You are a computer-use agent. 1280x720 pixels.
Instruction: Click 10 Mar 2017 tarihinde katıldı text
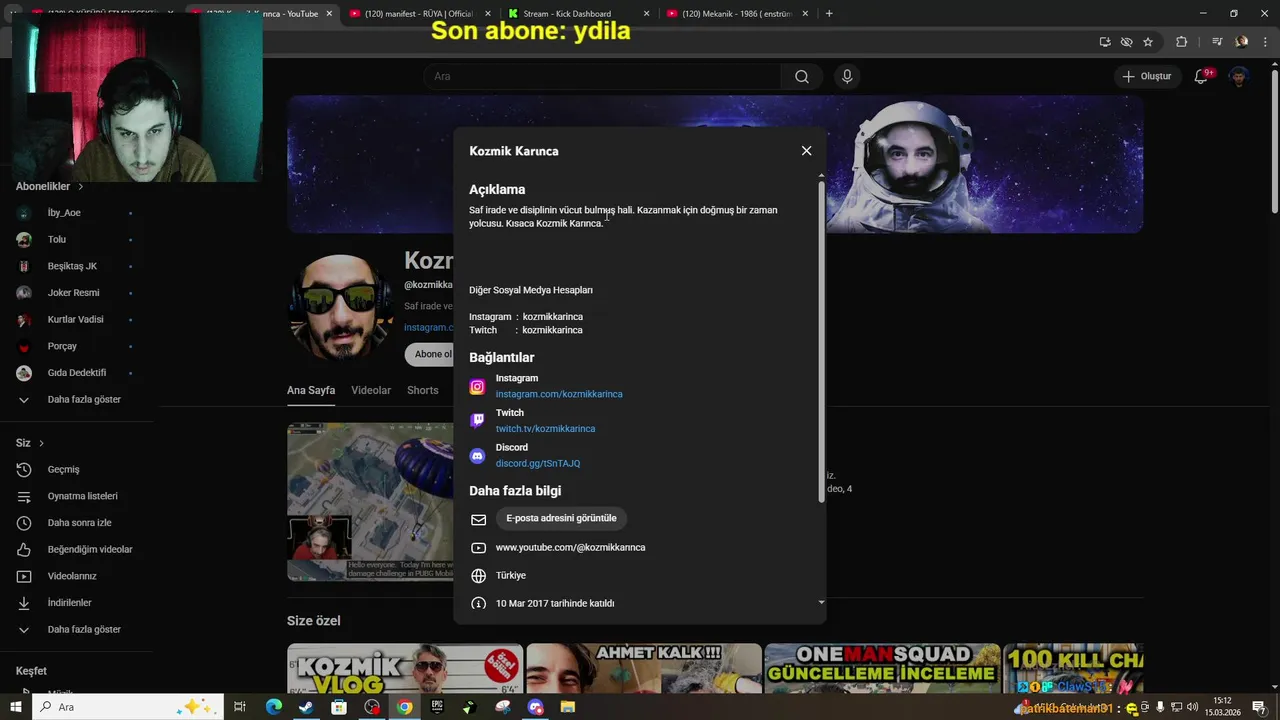tap(555, 604)
